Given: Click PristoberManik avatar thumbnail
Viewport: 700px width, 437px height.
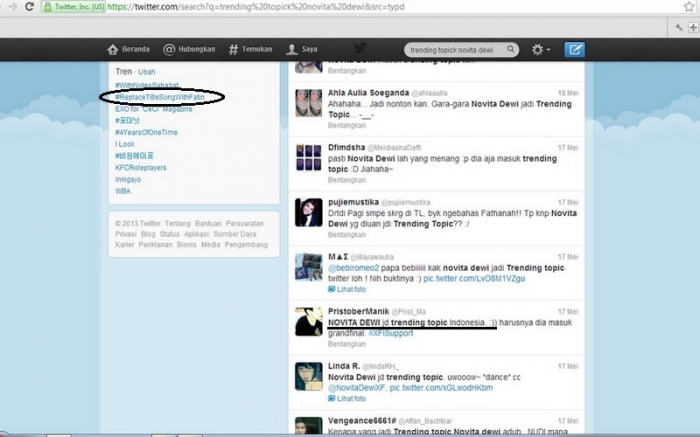Looking at the screenshot, I should [x=308, y=322].
